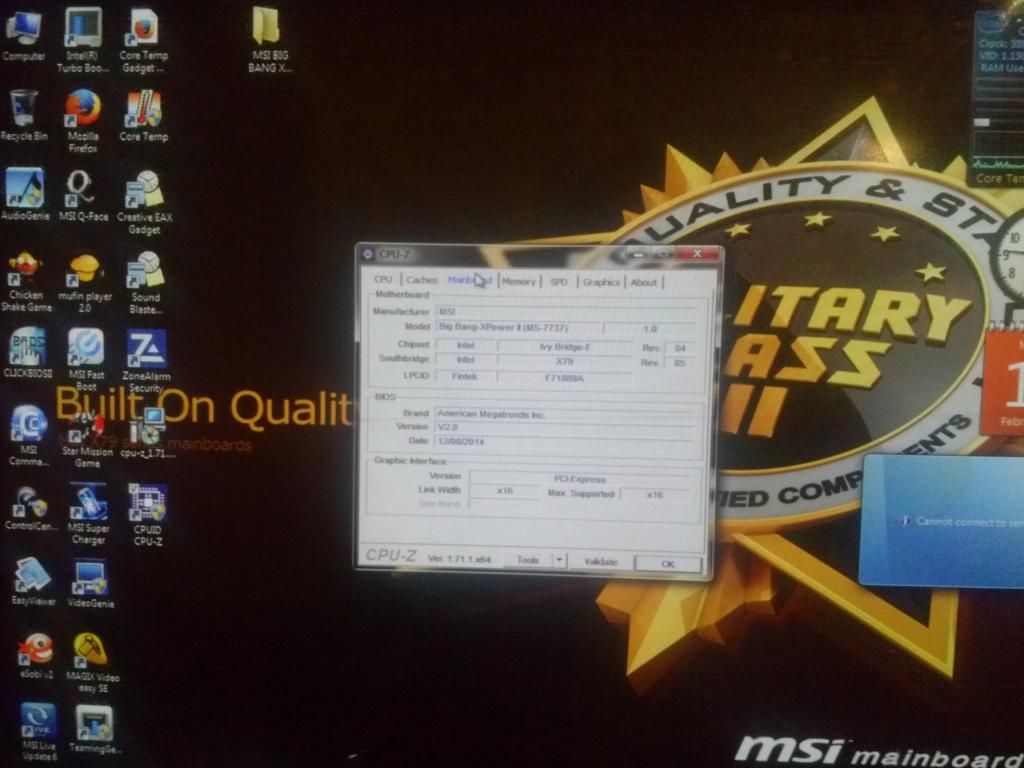Launch the Chicken Shake Game icon
The width and height of the screenshot is (1024, 768).
(25, 281)
